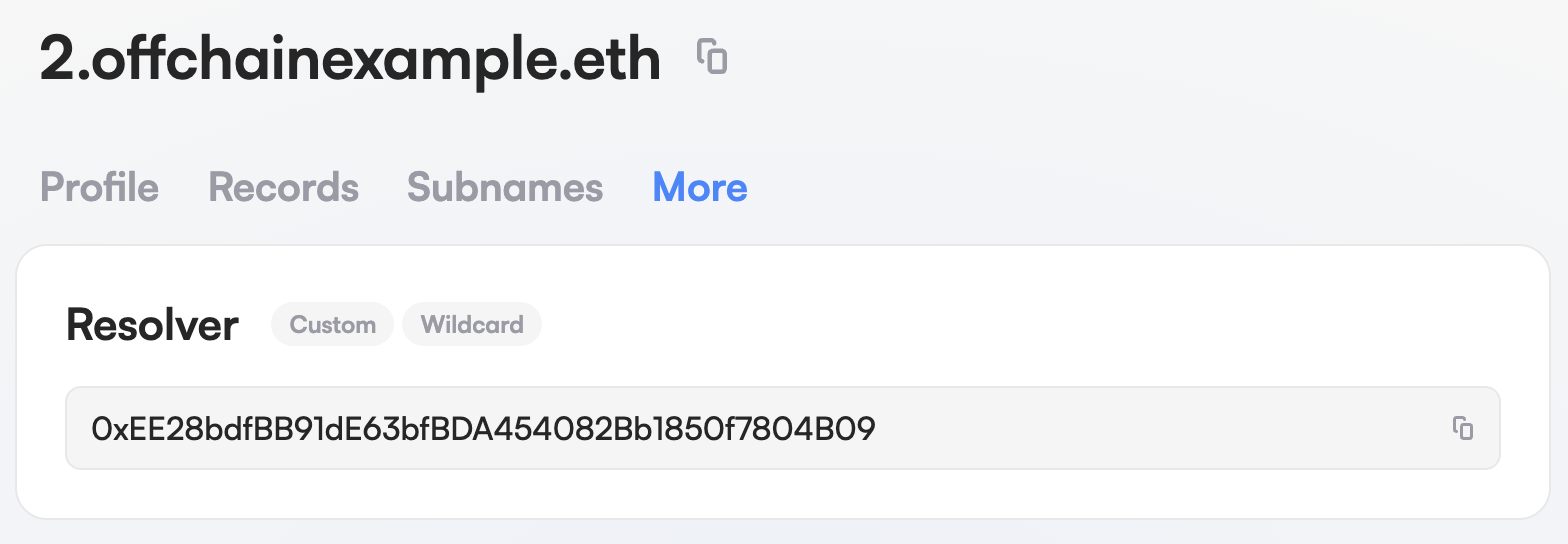1568x544 pixels.
Task: Show the Subnames list
Action: (505, 187)
